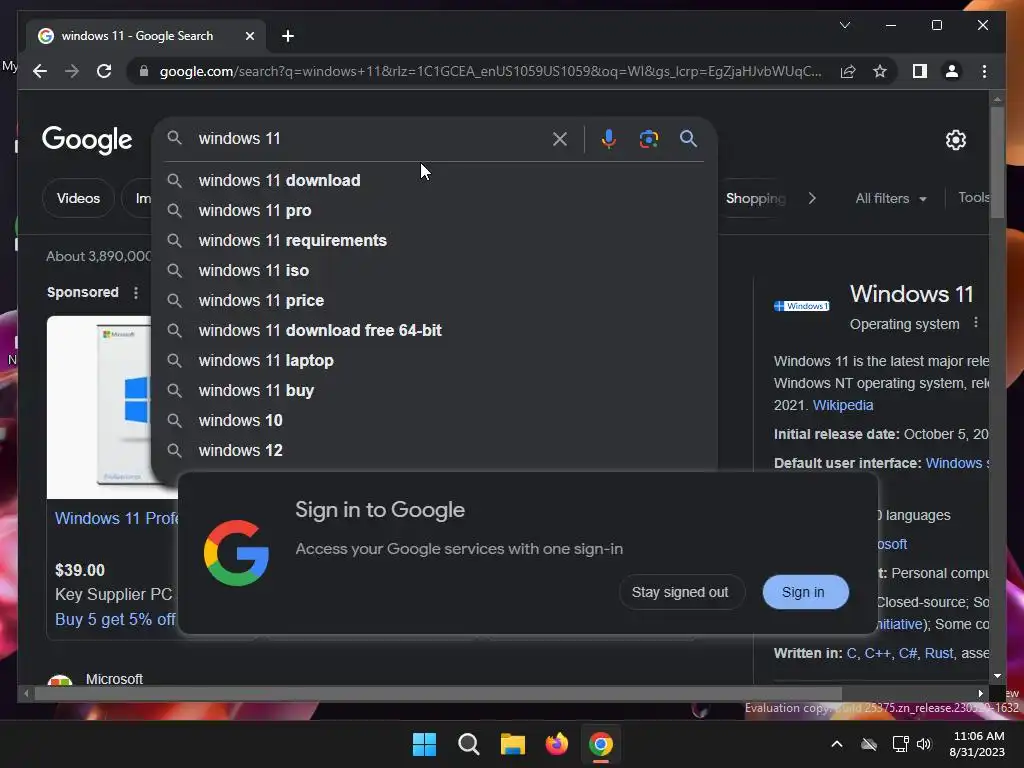Select suggestion windows 11 price

434,300
